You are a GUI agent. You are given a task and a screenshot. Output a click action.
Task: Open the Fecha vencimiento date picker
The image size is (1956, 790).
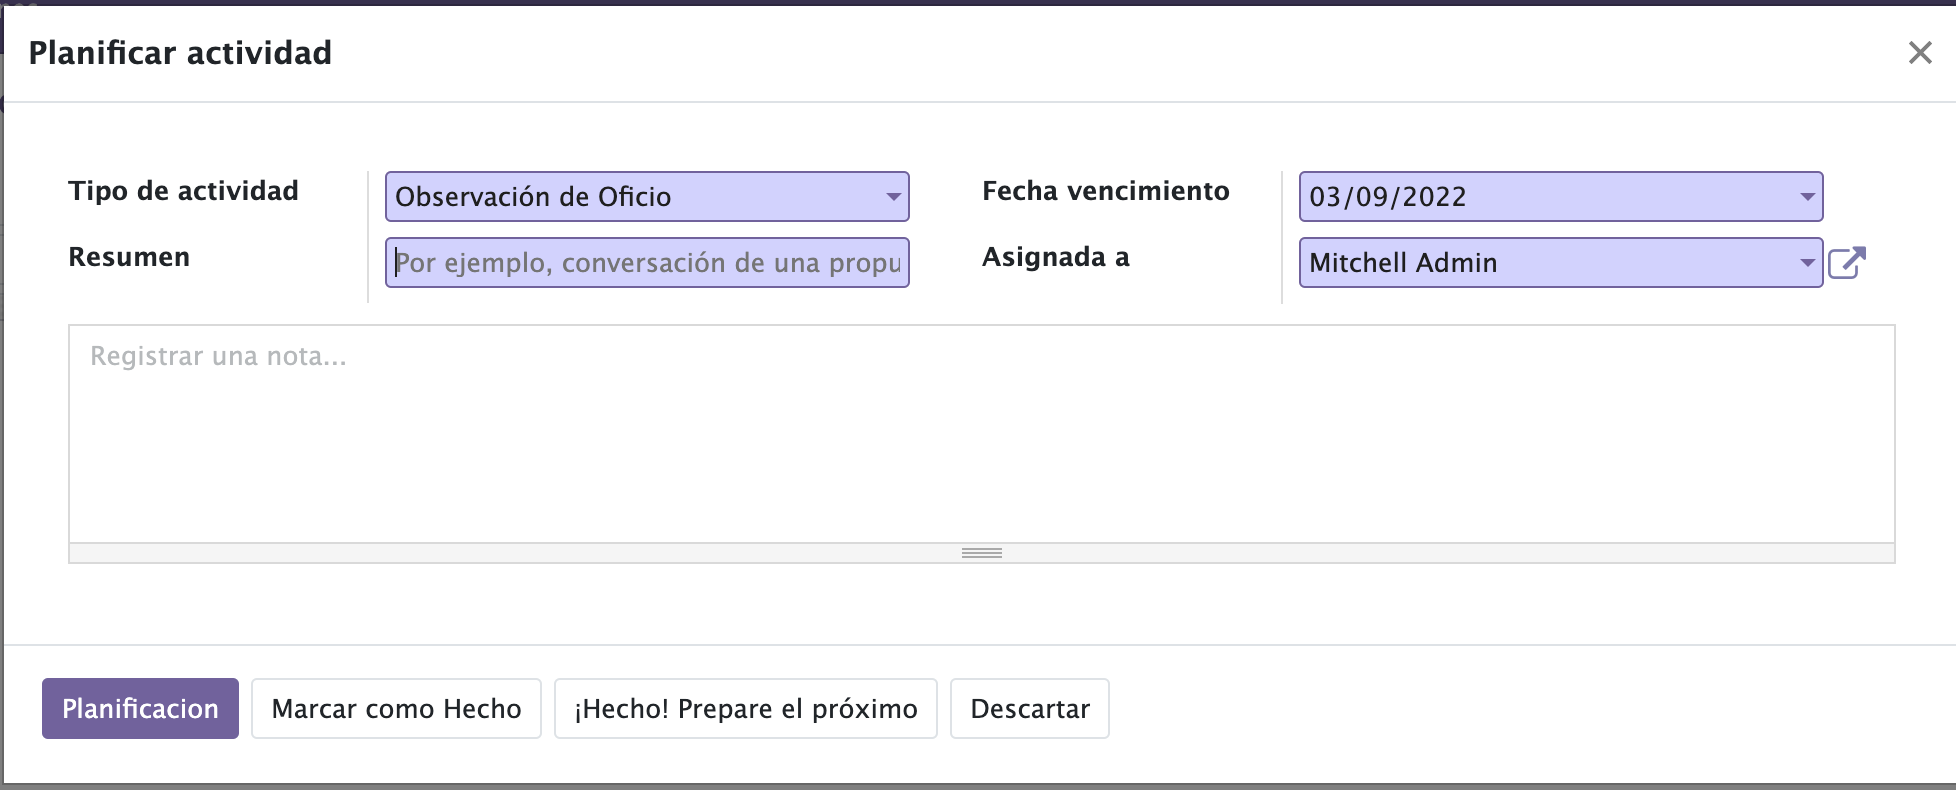1560,197
